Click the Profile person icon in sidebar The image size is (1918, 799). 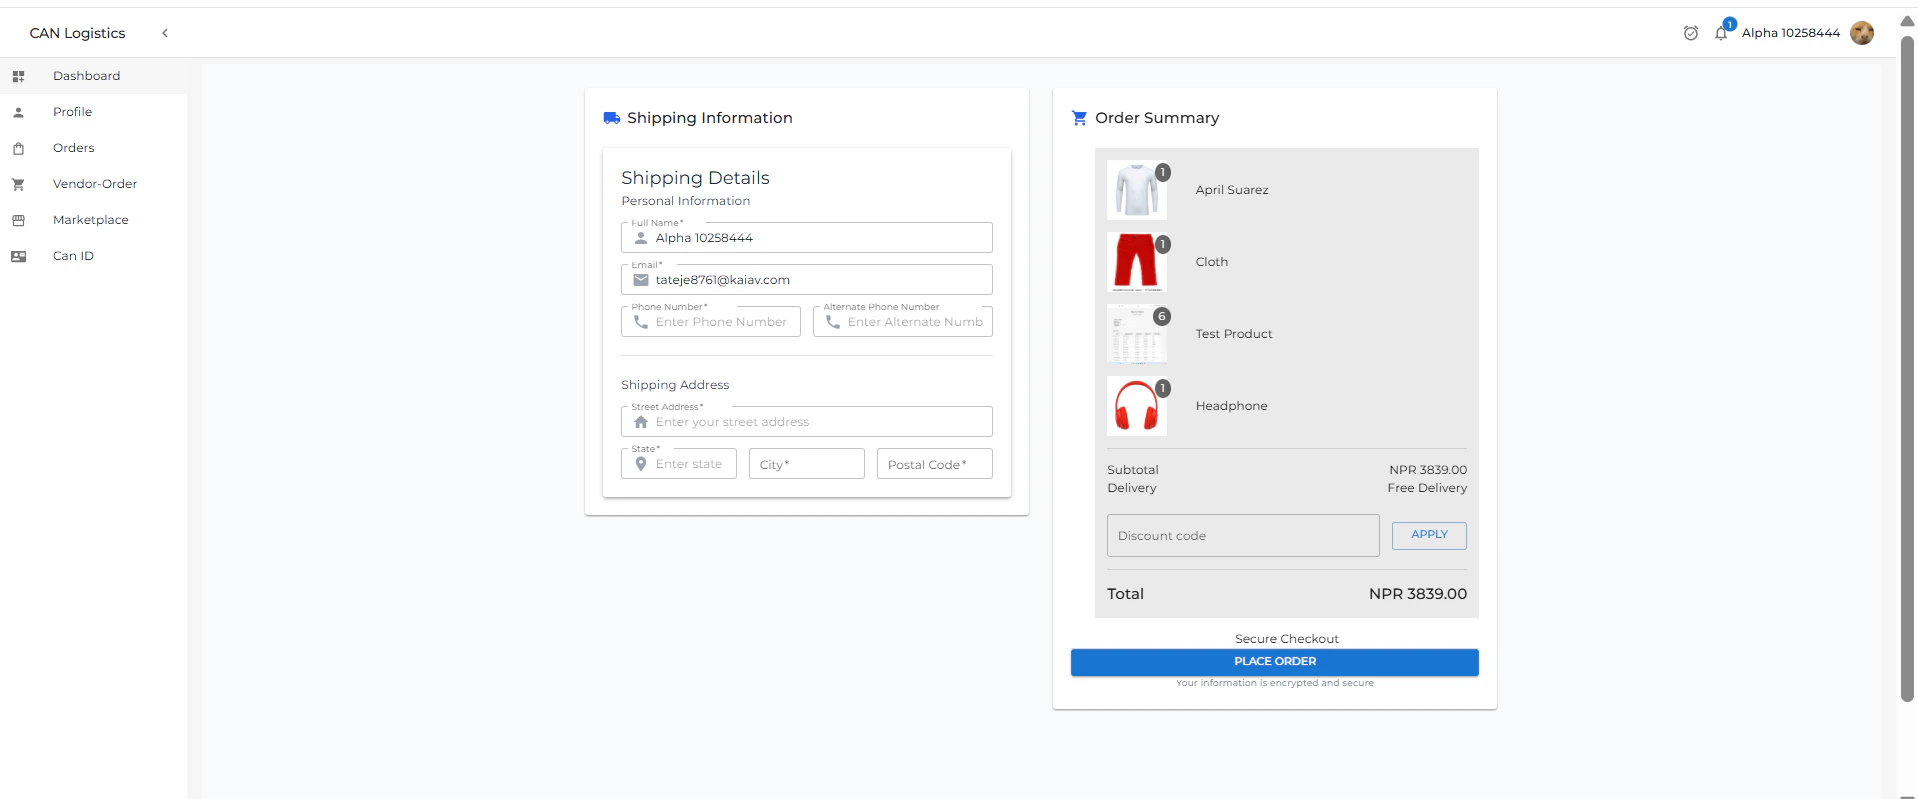coord(18,112)
